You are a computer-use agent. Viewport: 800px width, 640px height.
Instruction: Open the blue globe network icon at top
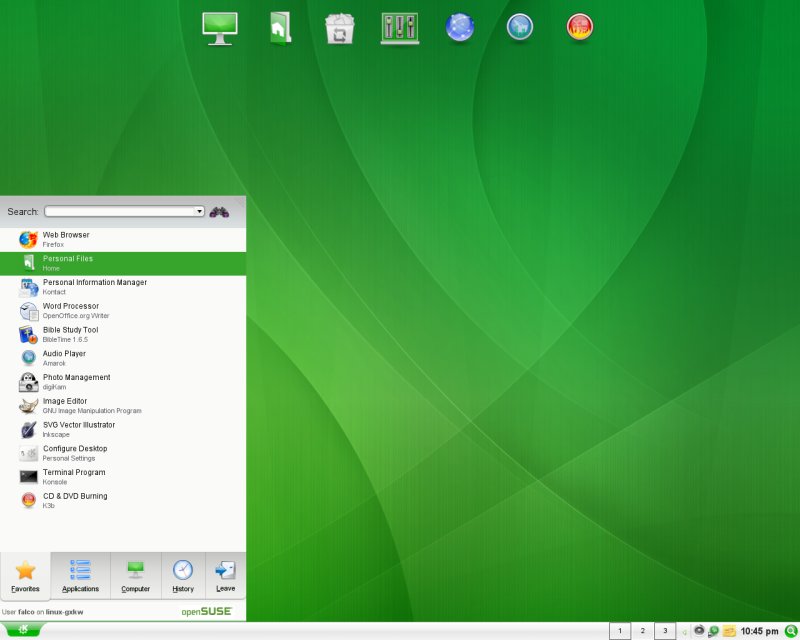(460, 27)
